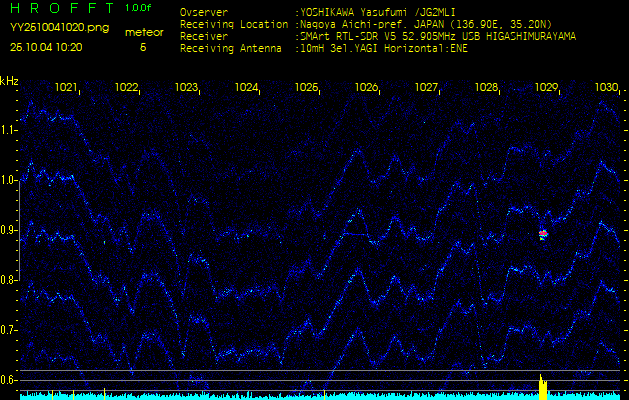Click the 0.9 kHz frequency label

click(x=9, y=230)
